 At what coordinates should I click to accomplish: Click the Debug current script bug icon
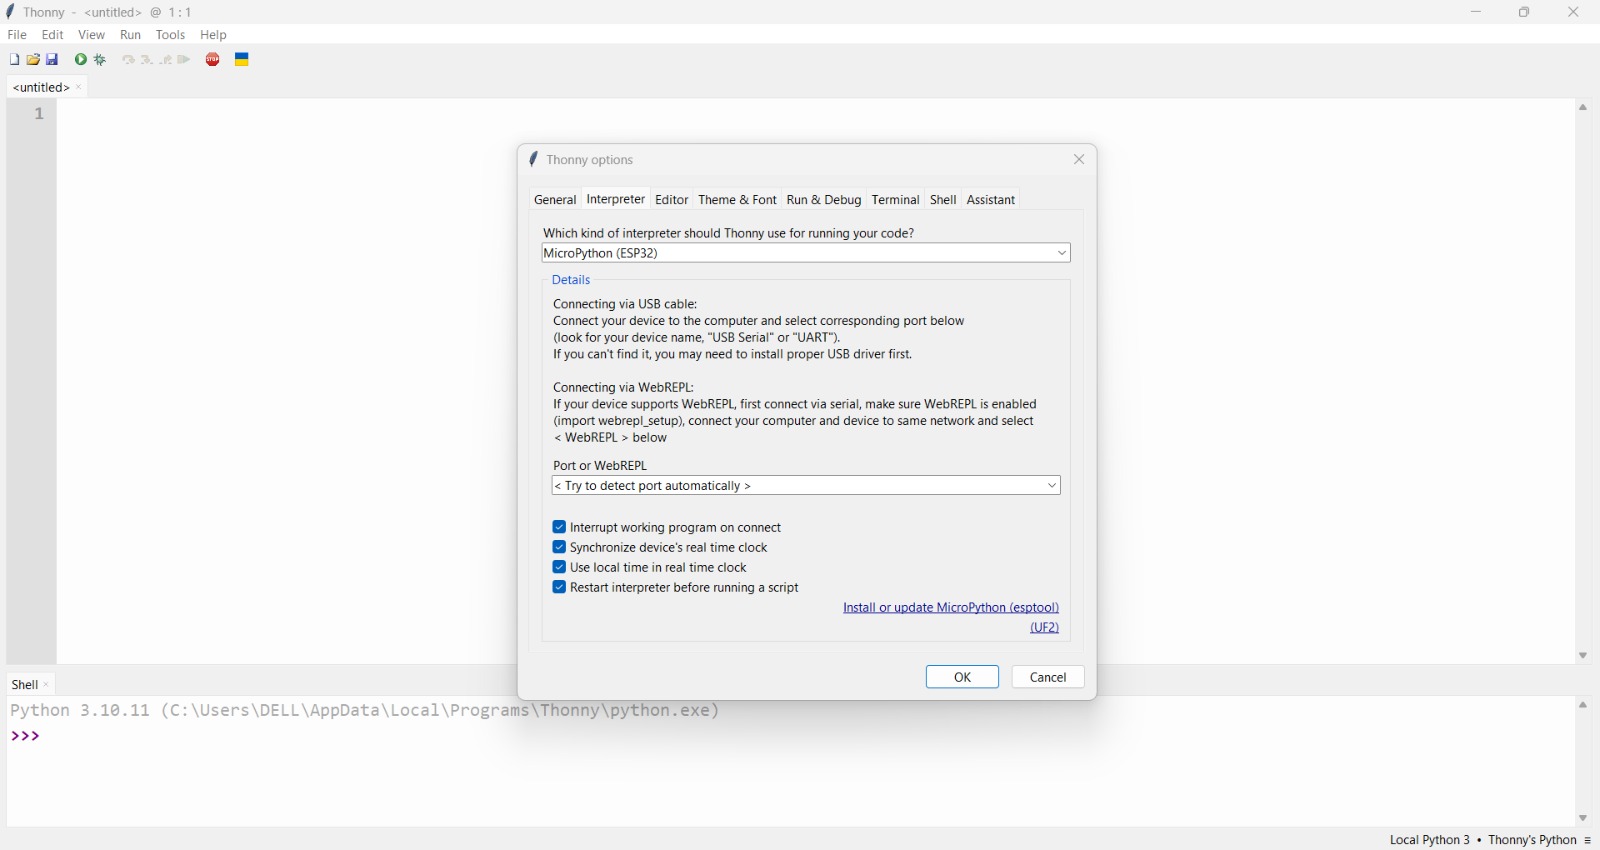pyautogui.click(x=101, y=60)
